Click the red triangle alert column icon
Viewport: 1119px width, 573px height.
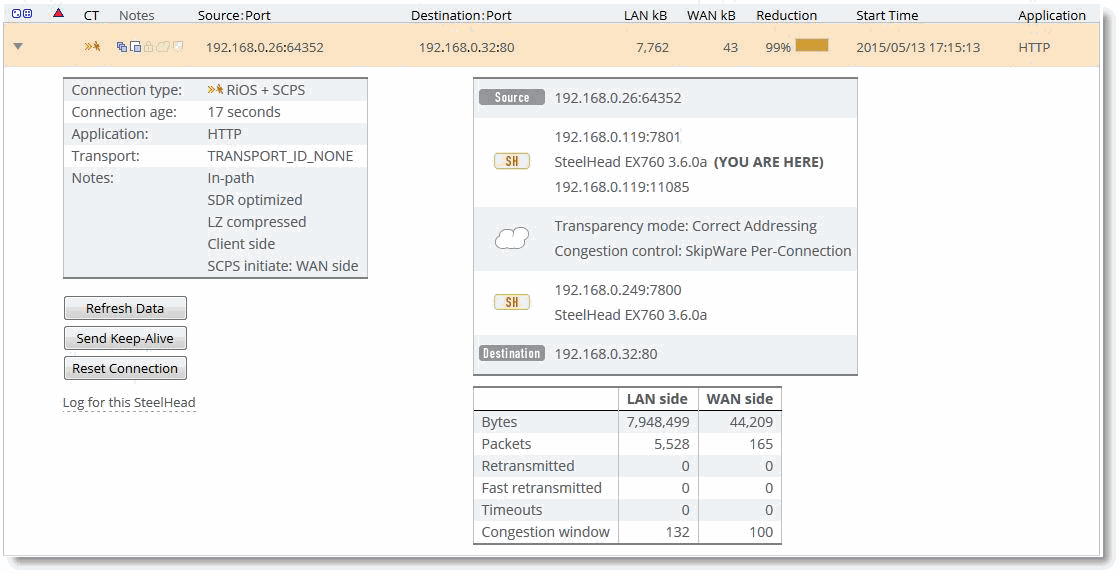[58, 14]
